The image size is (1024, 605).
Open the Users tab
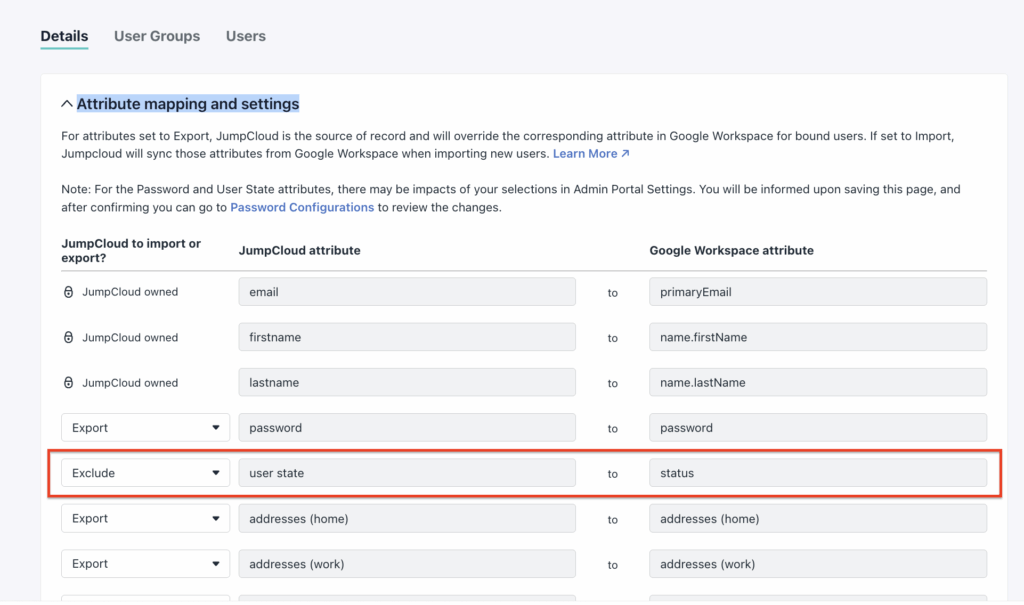(246, 36)
